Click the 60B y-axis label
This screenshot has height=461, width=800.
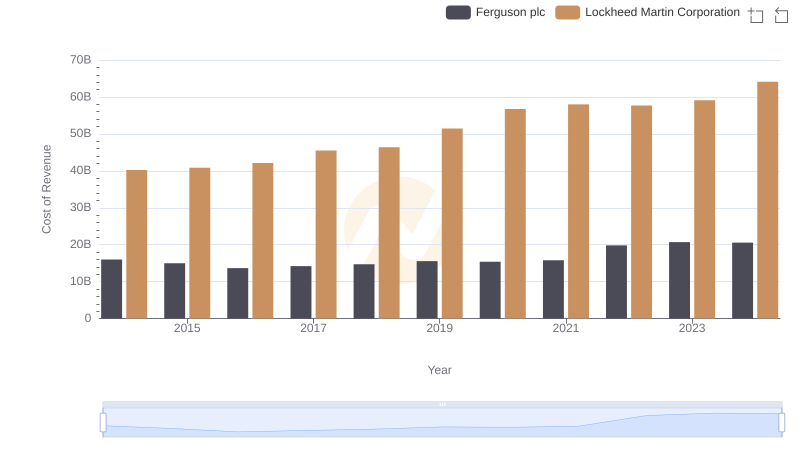[81, 97]
